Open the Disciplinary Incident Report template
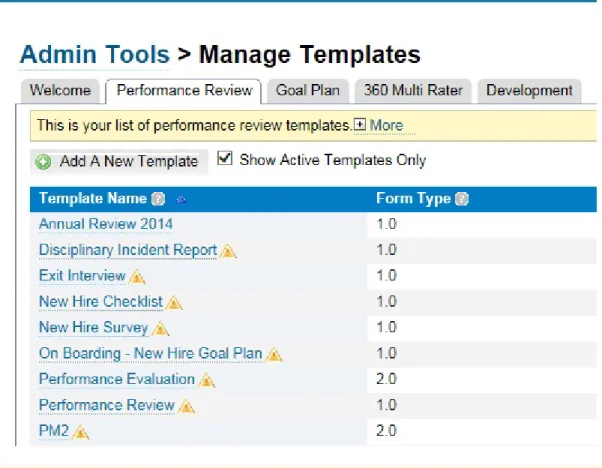Screen dimensions: 602x468 pos(128,250)
